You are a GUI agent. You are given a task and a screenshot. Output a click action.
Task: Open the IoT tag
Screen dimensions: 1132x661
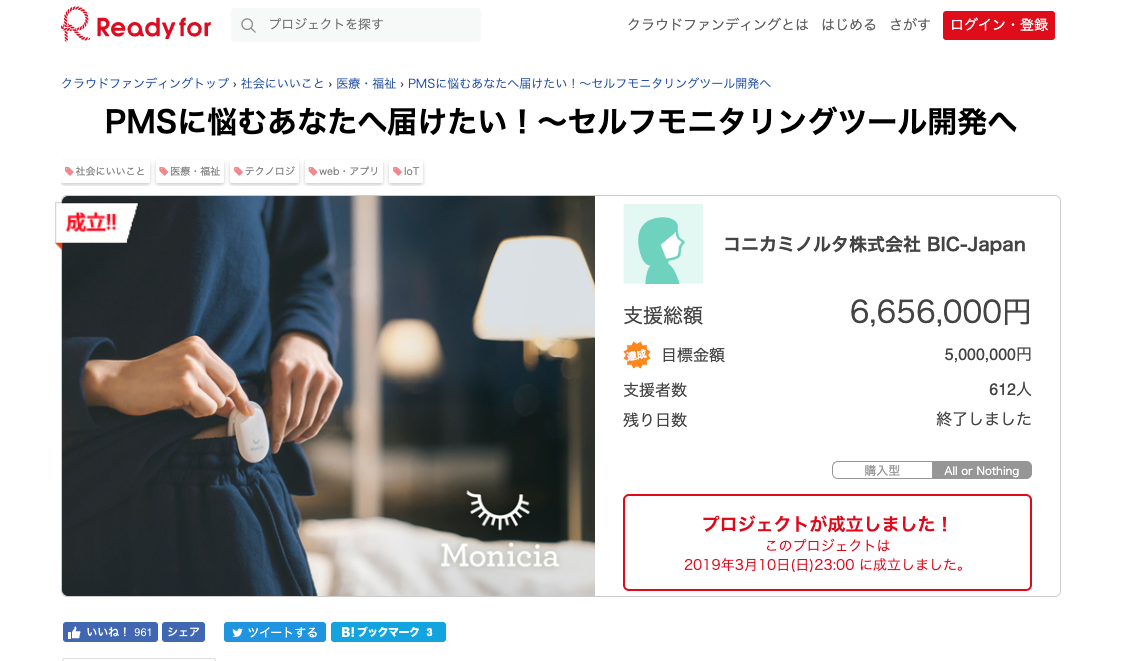pyautogui.click(x=406, y=171)
